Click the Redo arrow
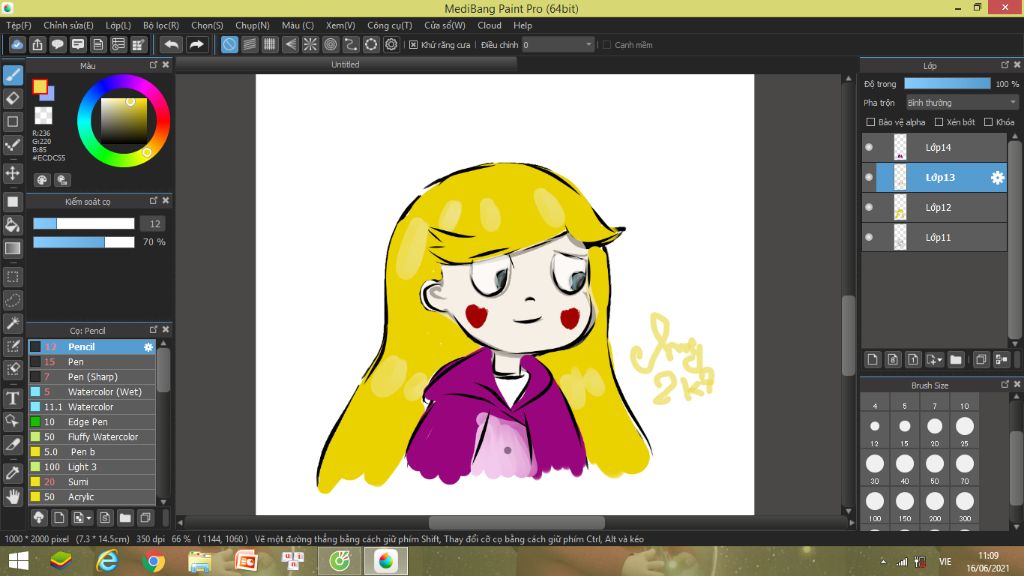1024x576 pixels. 197,44
